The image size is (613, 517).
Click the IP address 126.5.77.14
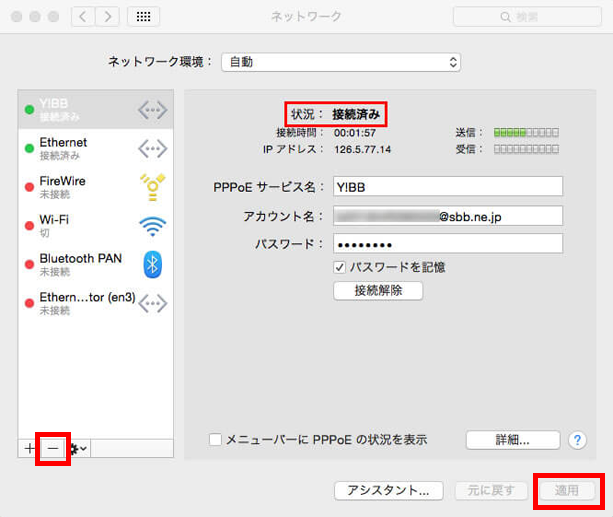(x=362, y=149)
